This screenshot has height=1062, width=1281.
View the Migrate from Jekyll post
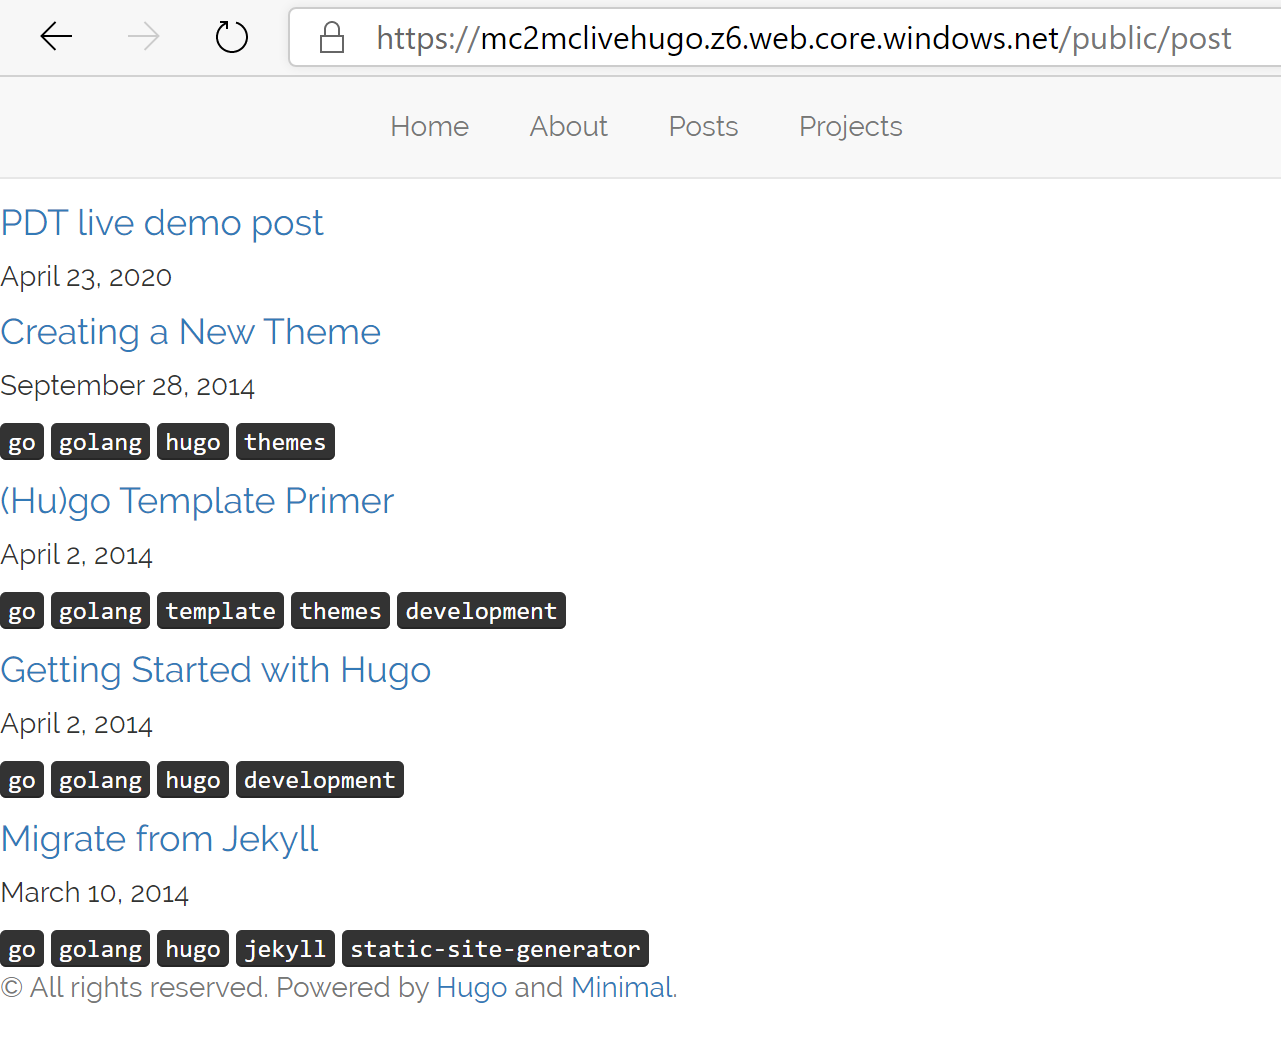point(159,839)
